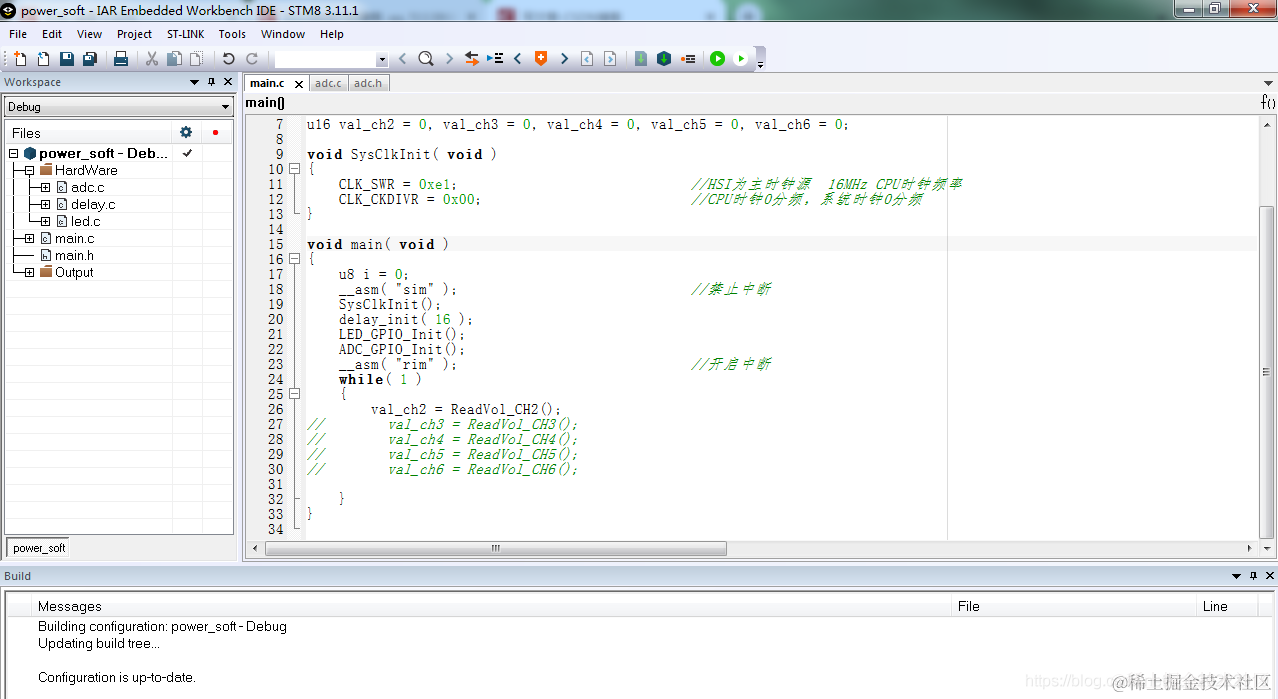The image size is (1278, 699).
Task: Open the ST-LINK menu
Action: (185, 34)
